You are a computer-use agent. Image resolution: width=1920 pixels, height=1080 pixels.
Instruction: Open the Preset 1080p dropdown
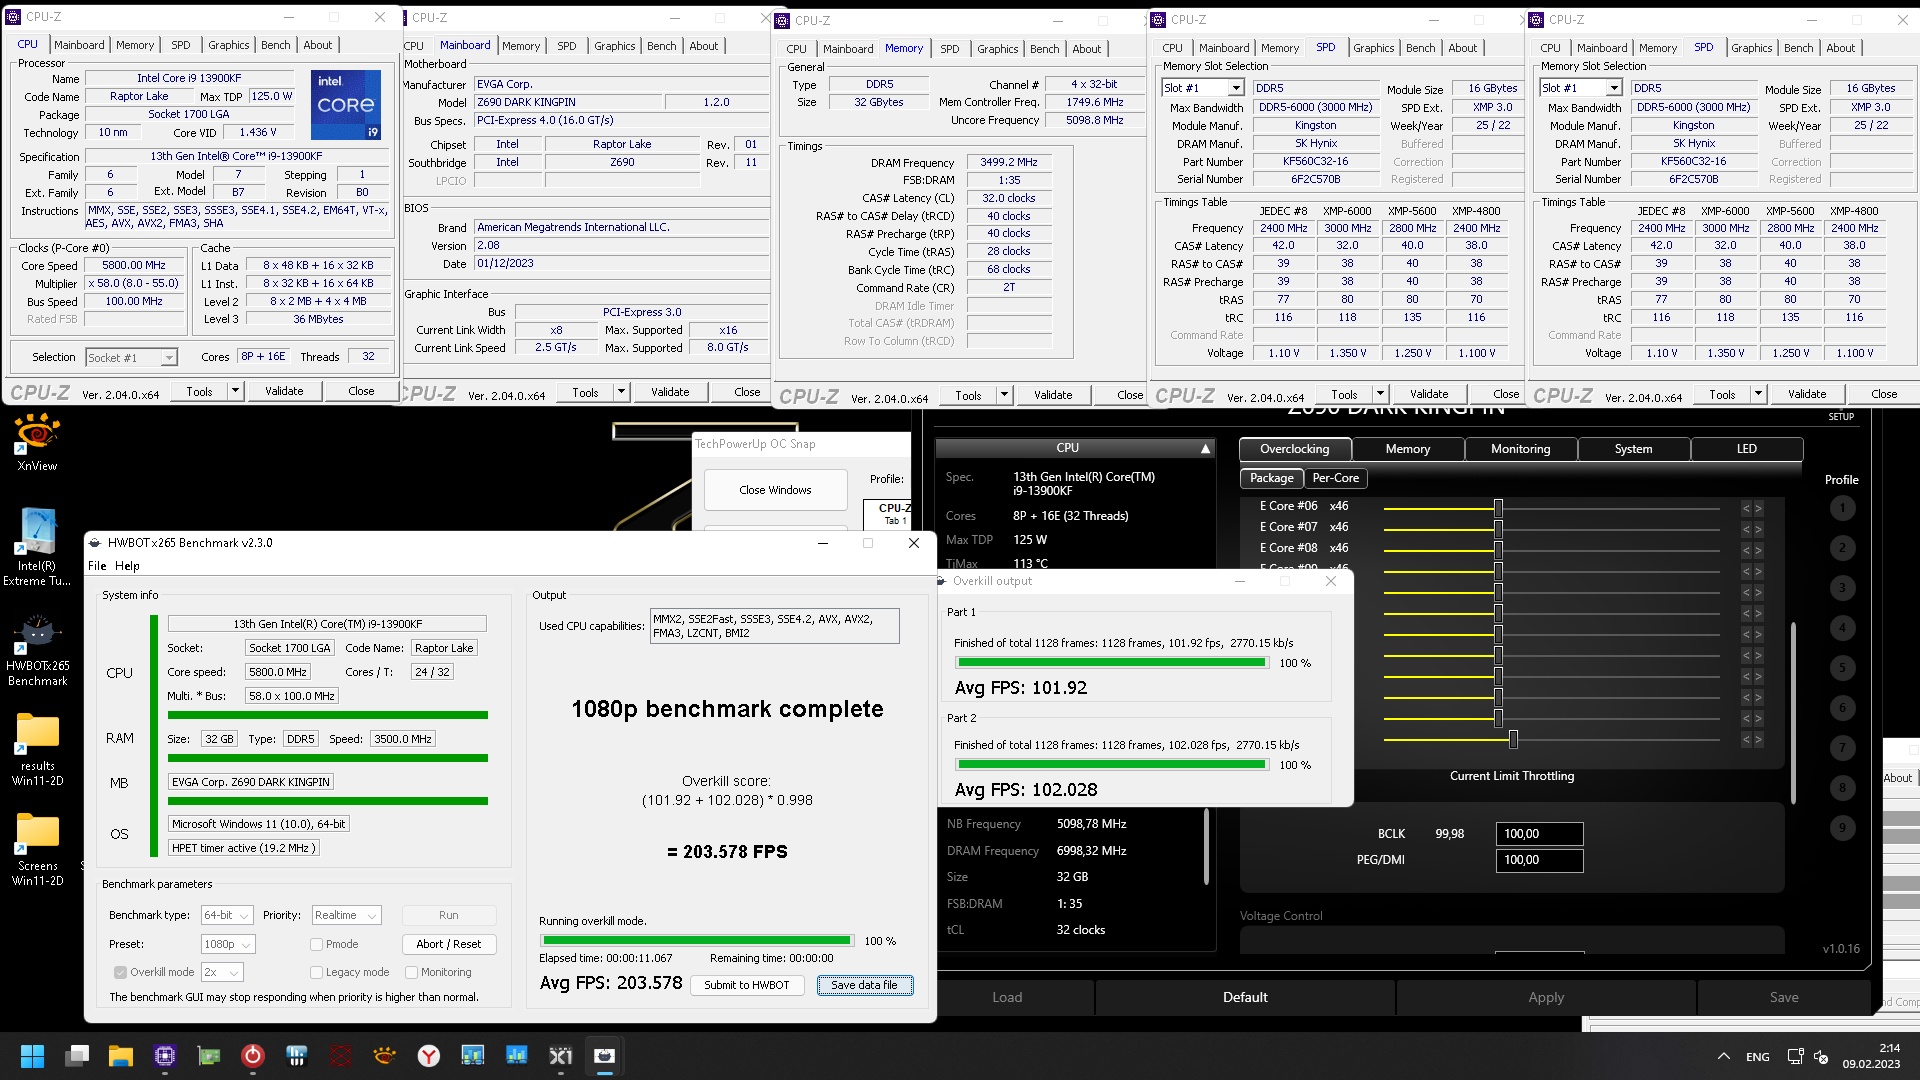[228, 944]
